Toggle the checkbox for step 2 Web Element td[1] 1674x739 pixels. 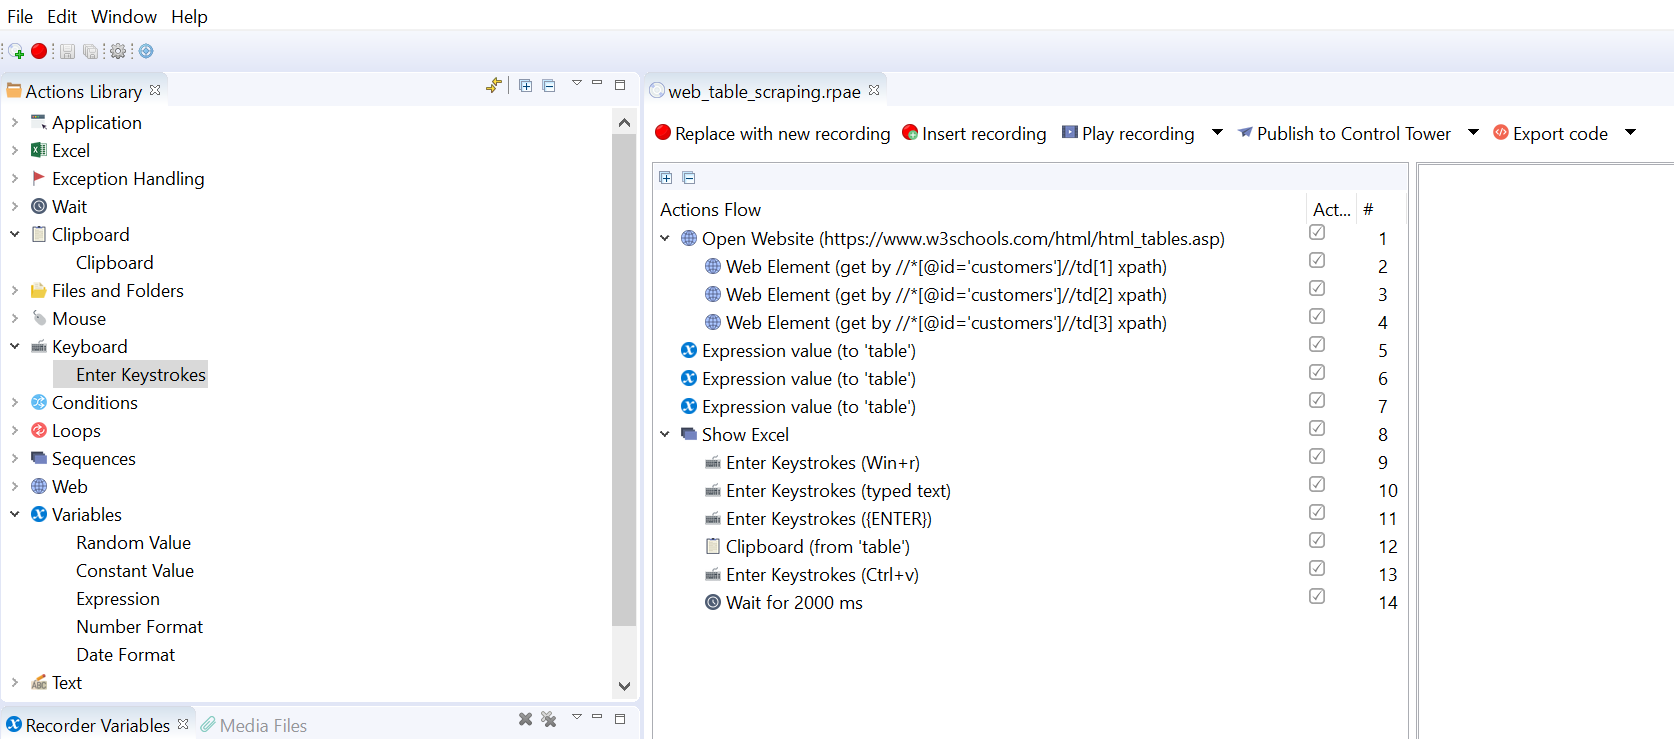(x=1317, y=260)
